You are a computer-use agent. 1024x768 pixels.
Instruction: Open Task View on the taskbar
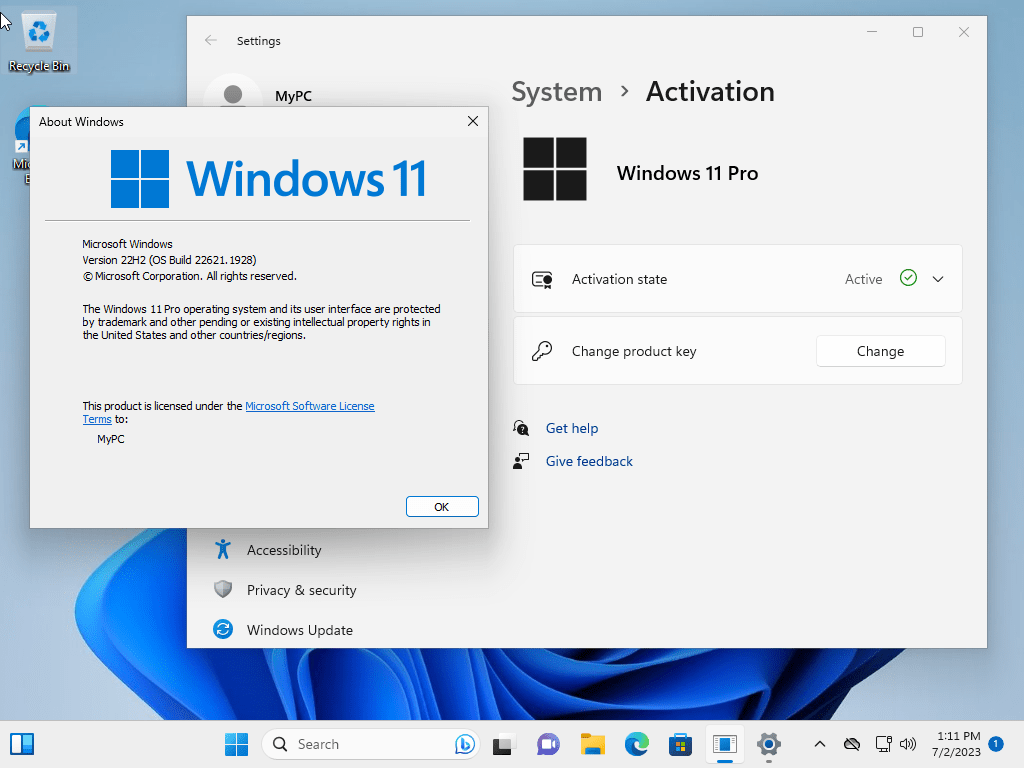(502, 744)
